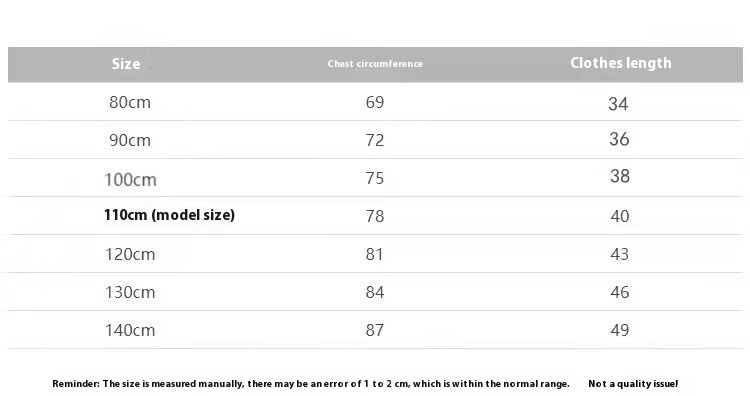
Task: Click chest value 78 in the table
Action: pos(375,216)
